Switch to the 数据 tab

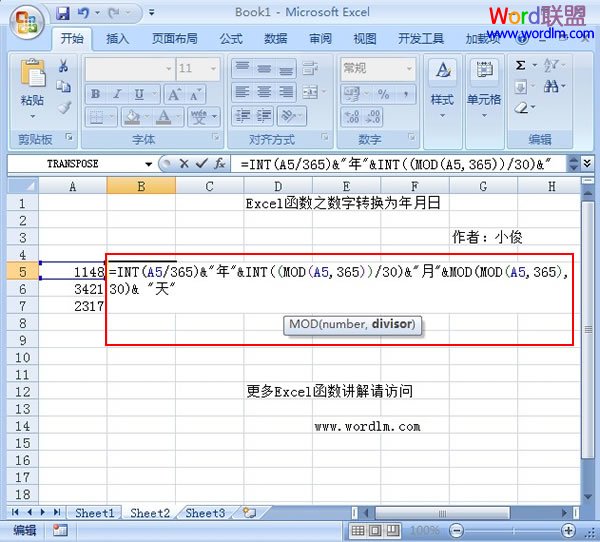click(x=276, y=39)
